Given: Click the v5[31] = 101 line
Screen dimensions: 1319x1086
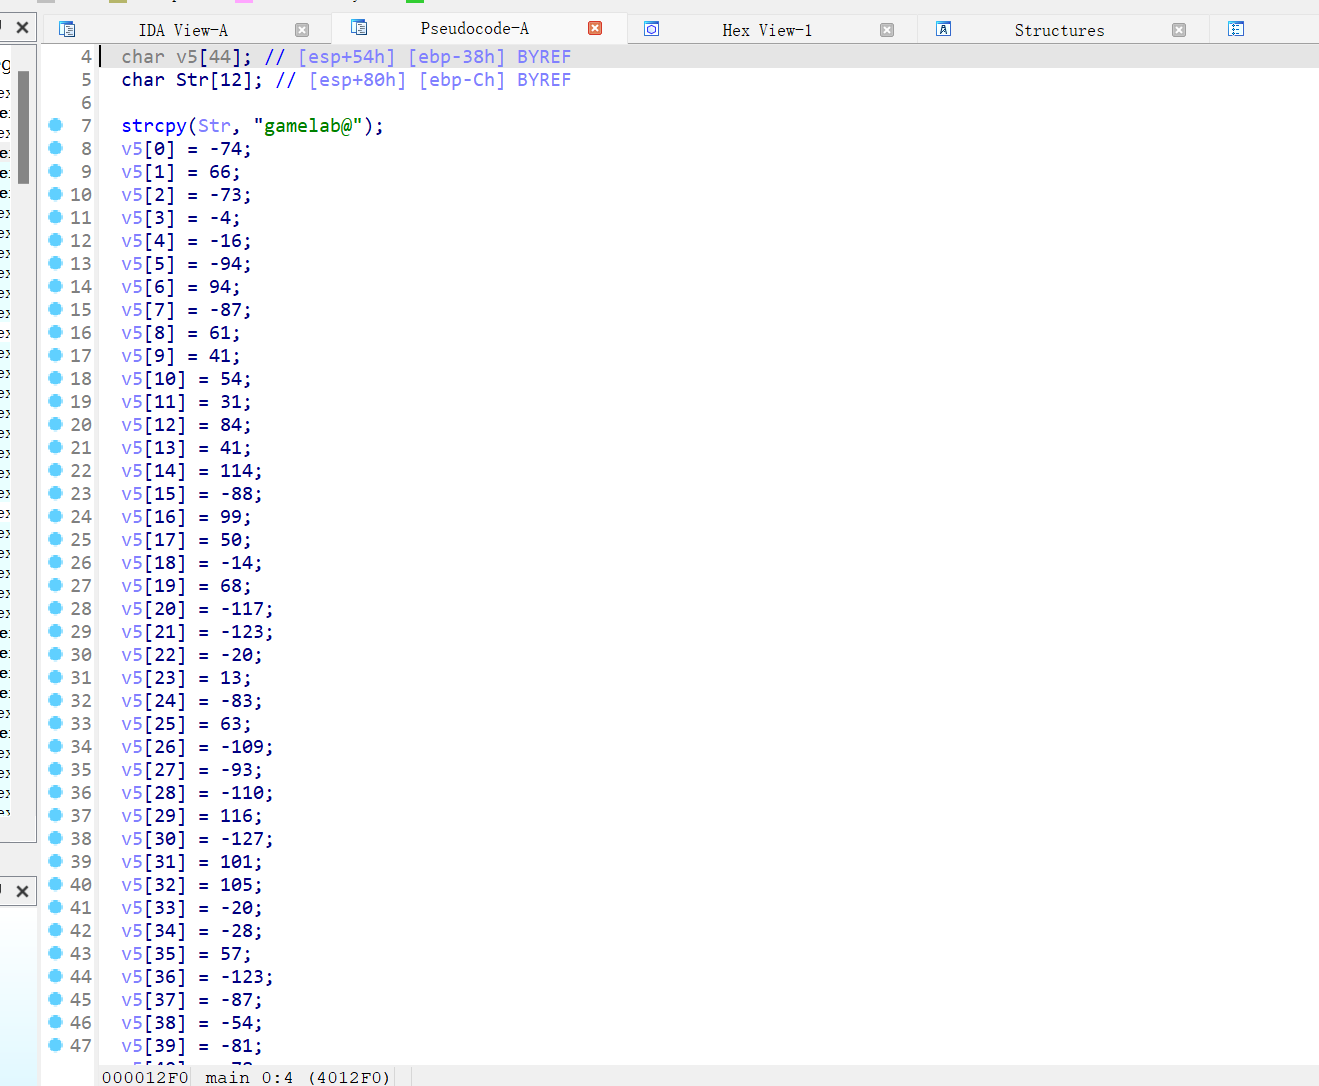Looking at the screenshot, I should coord(192,862).
